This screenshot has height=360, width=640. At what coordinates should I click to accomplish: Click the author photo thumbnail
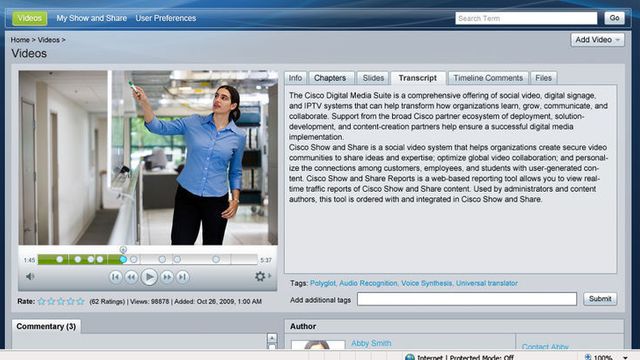318,345
